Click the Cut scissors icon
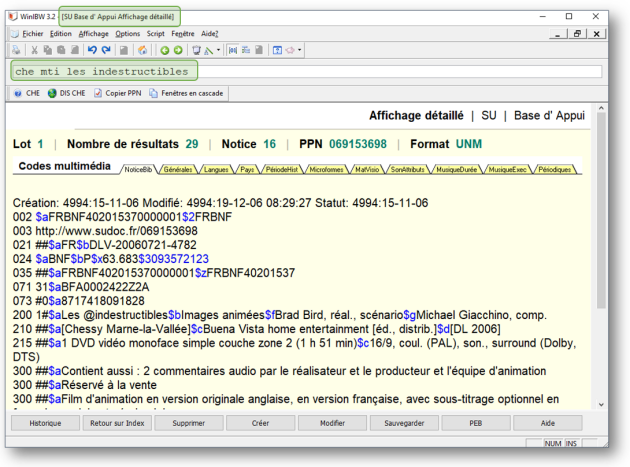630x467 pixels. [35, 50]
